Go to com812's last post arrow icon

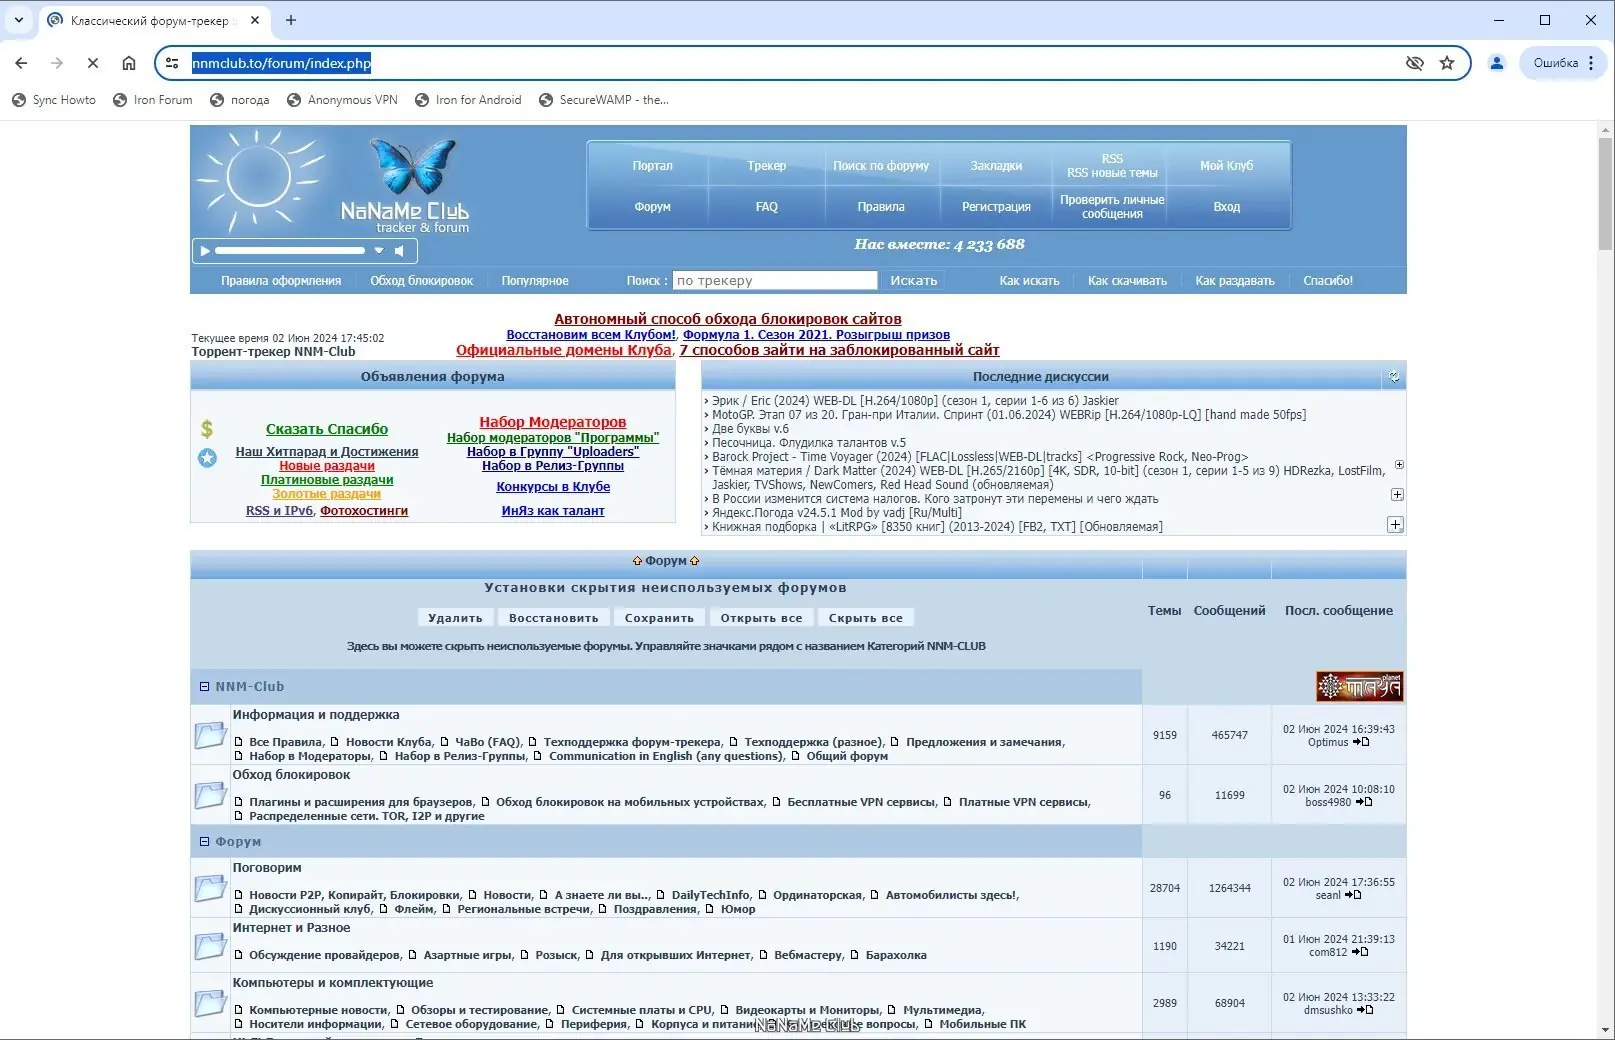point(1360,952)
